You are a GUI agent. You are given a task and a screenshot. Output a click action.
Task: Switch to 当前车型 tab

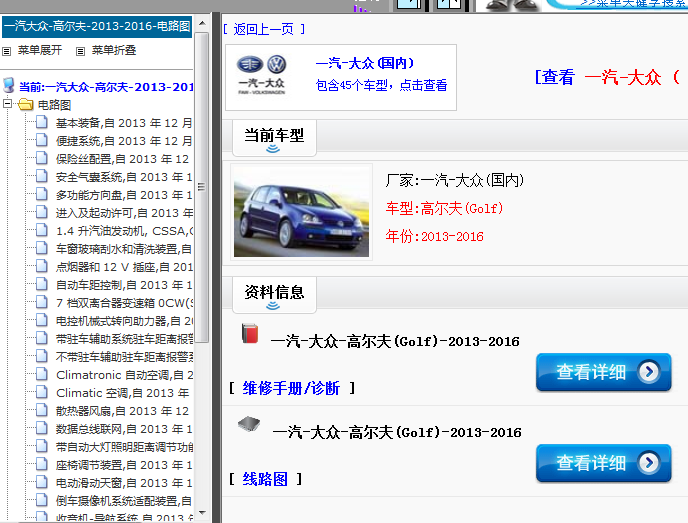pos(274,137)
